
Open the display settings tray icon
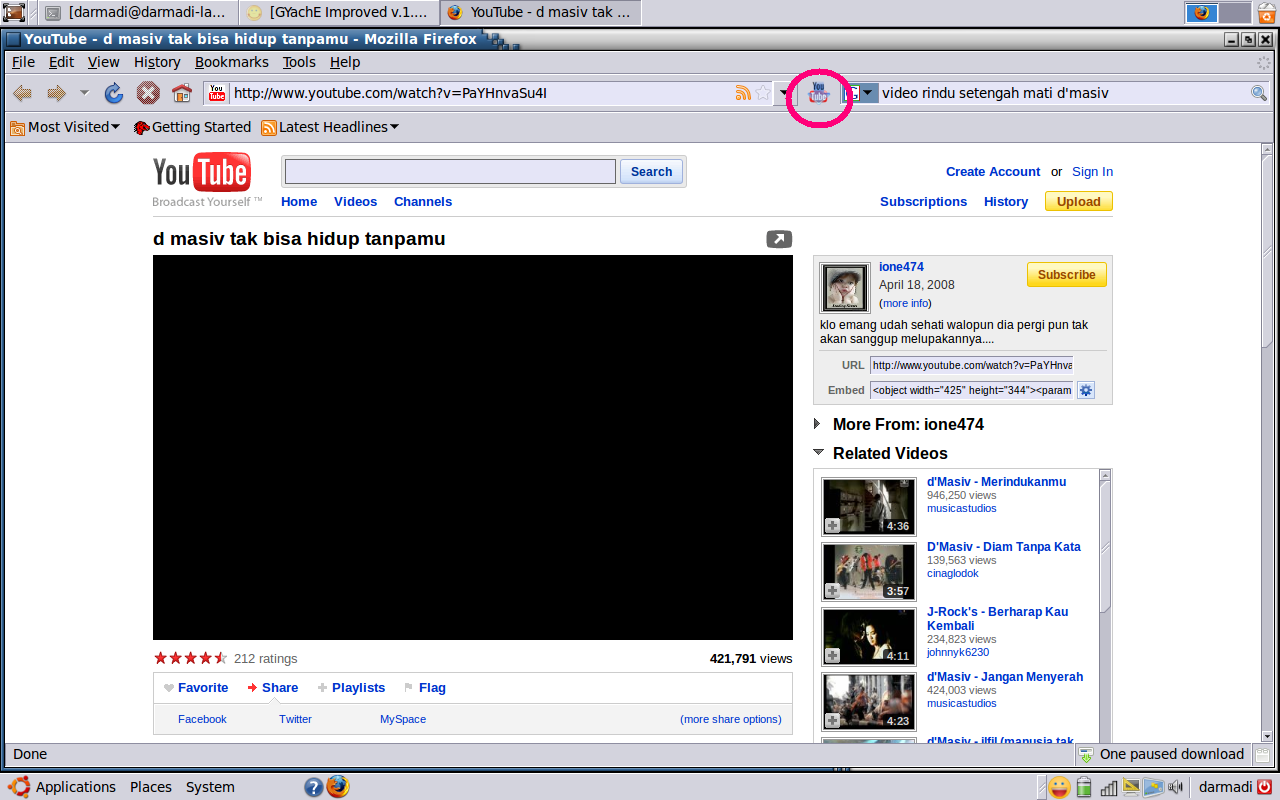[x=1131, y=787]
